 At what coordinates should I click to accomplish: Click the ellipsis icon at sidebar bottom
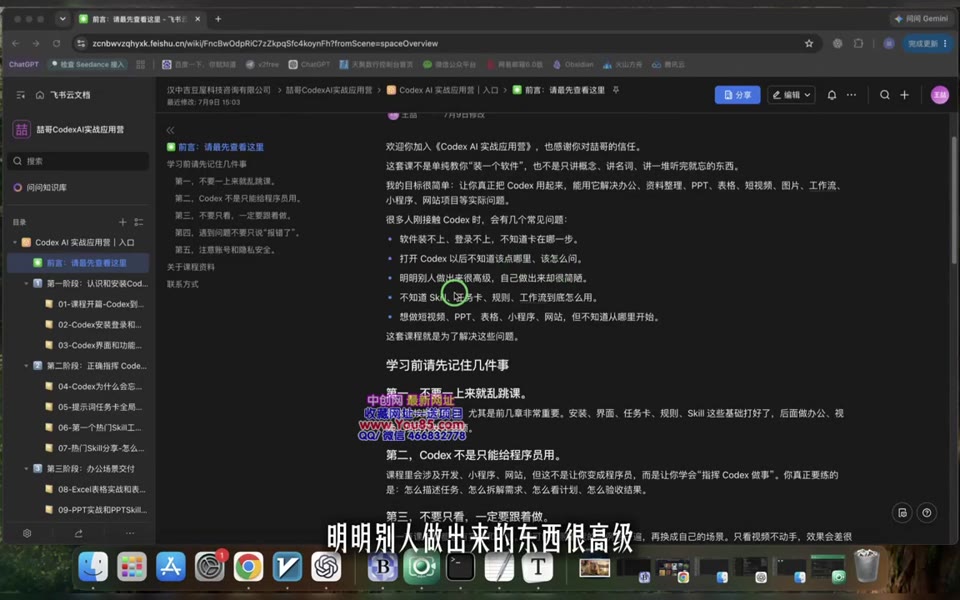[130, 533]
